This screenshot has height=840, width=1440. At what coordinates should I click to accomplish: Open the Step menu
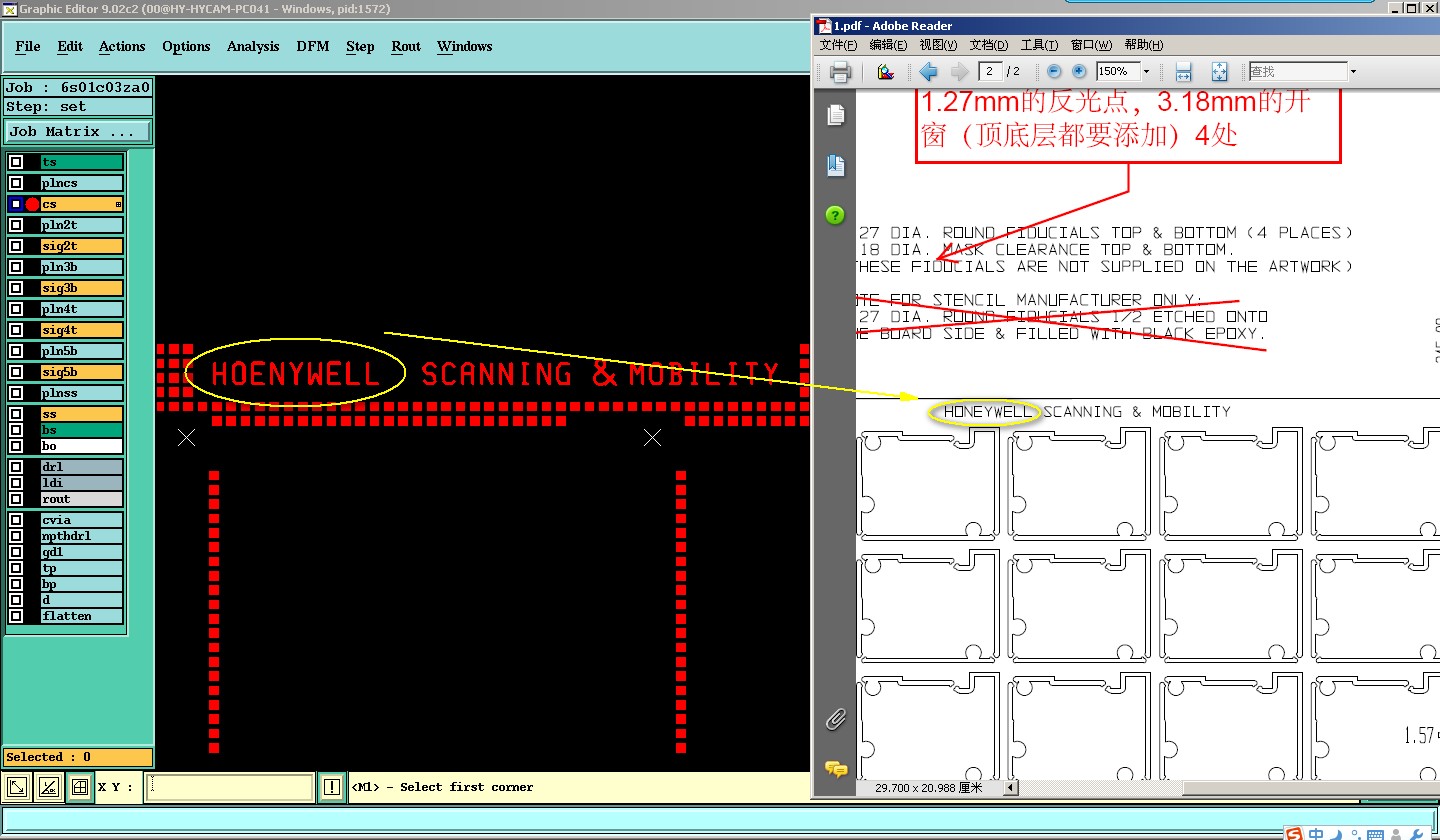360,46
